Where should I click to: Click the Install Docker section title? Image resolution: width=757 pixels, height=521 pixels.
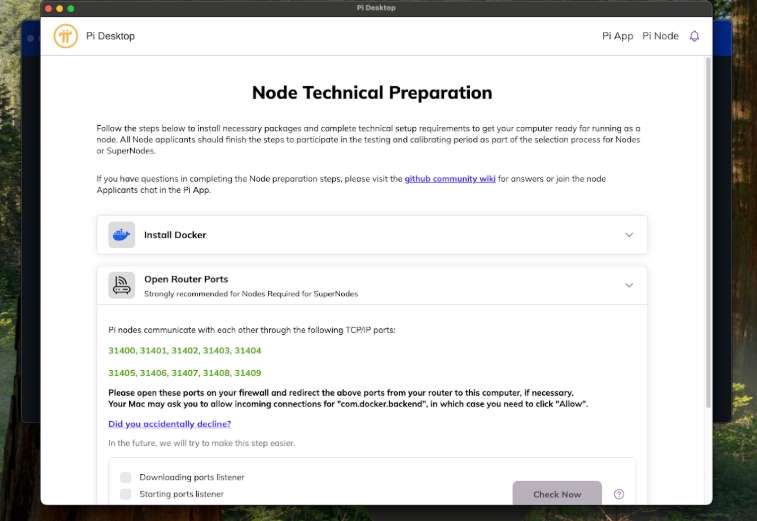tap(175, 235)
